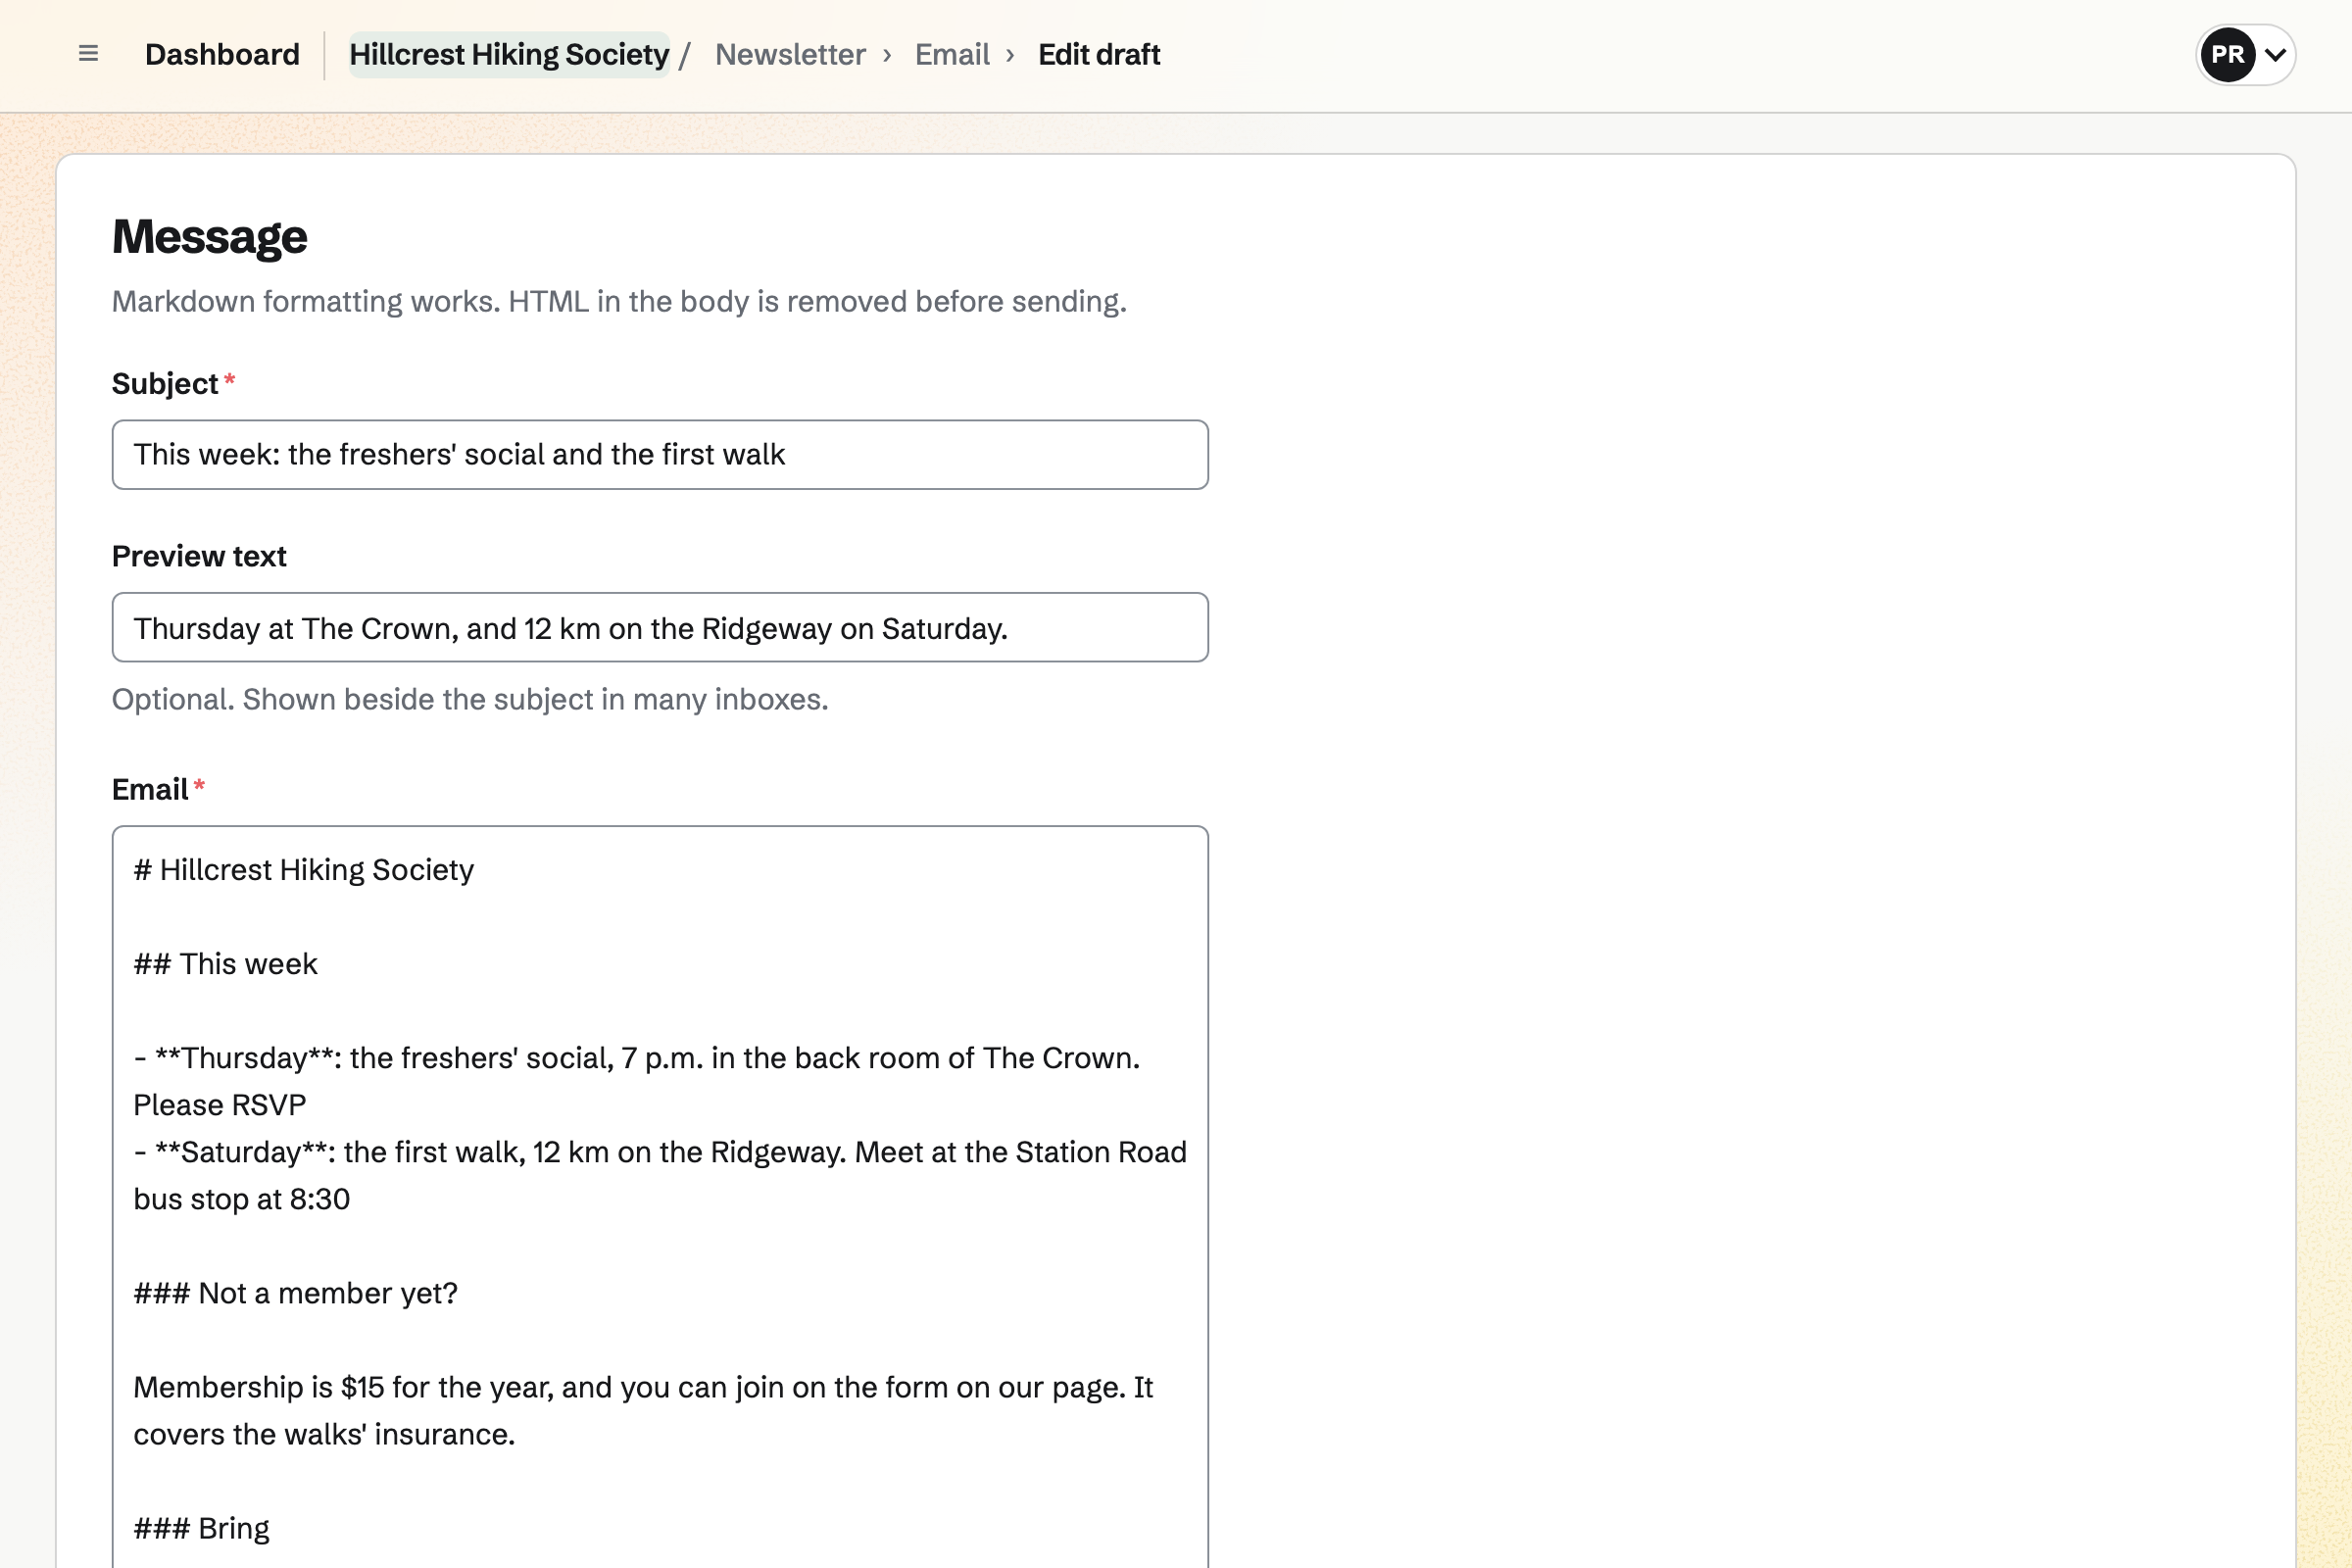This screenshot has height=1568, width=2352.
Task: Place the cursor on '### Not a member yet?' line
Action: [x=296, y=1293]
